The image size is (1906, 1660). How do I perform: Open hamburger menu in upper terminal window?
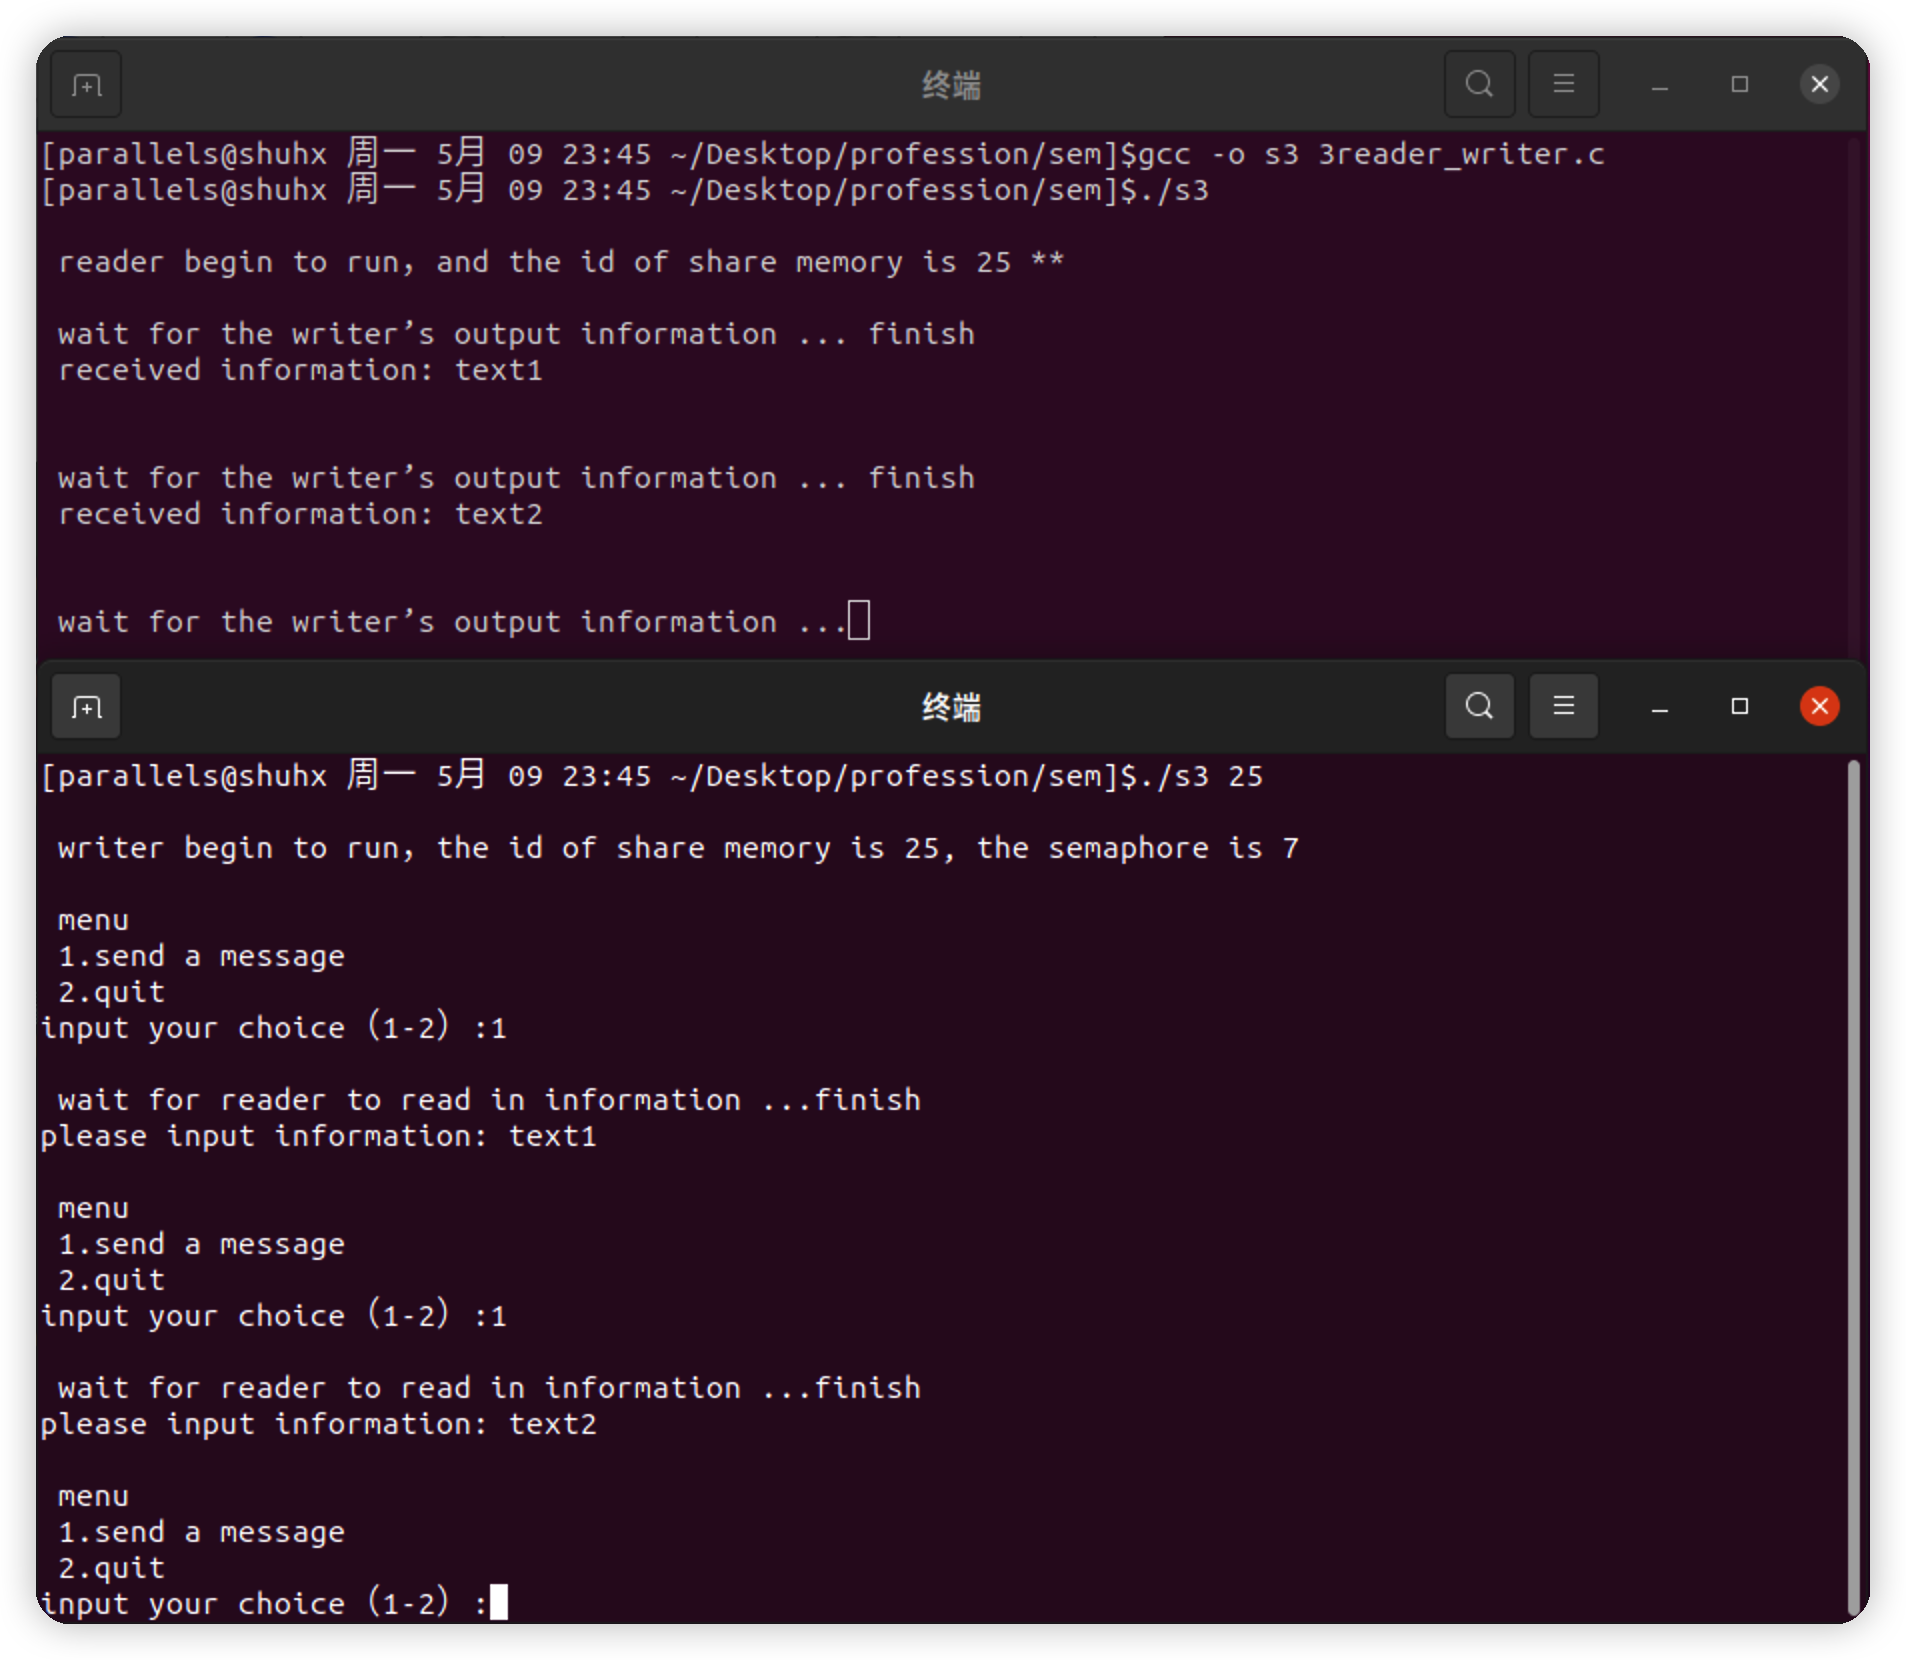pos(1563,84)
